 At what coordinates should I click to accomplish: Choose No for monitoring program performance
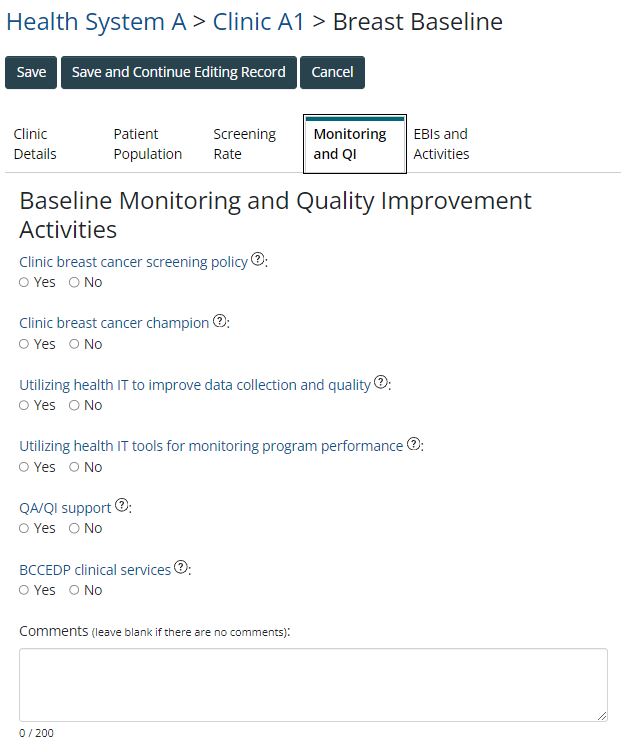(74, 468)
